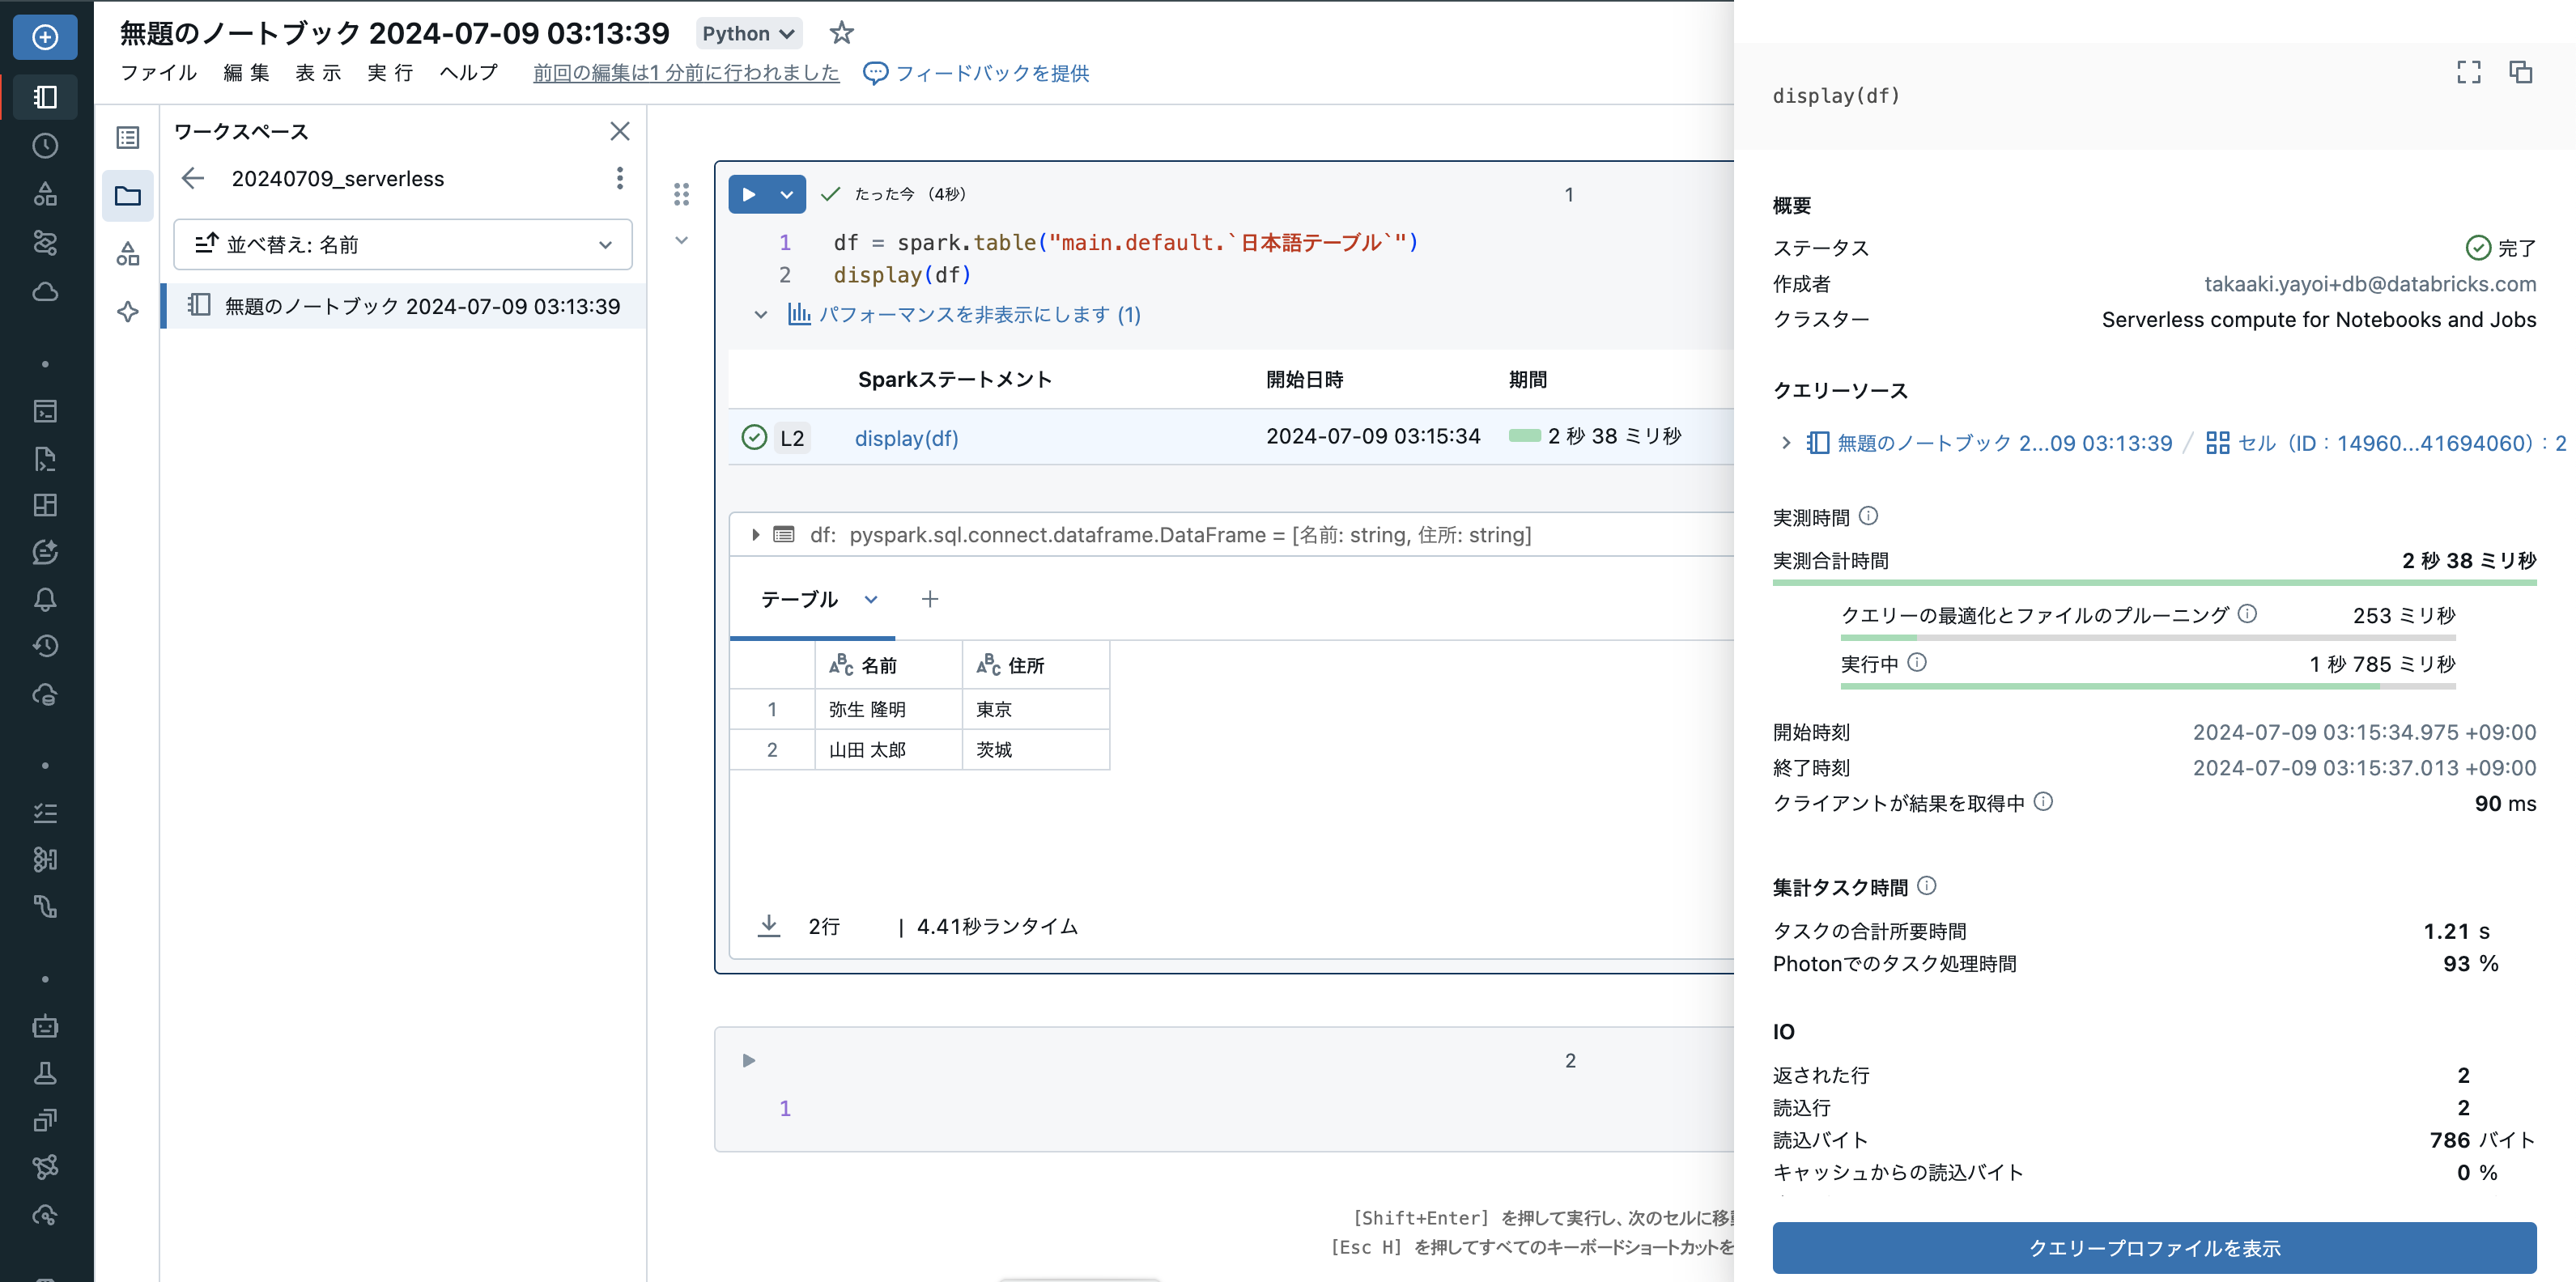
Task: Open run options arrow beside run button
Action: pos(787,194)
